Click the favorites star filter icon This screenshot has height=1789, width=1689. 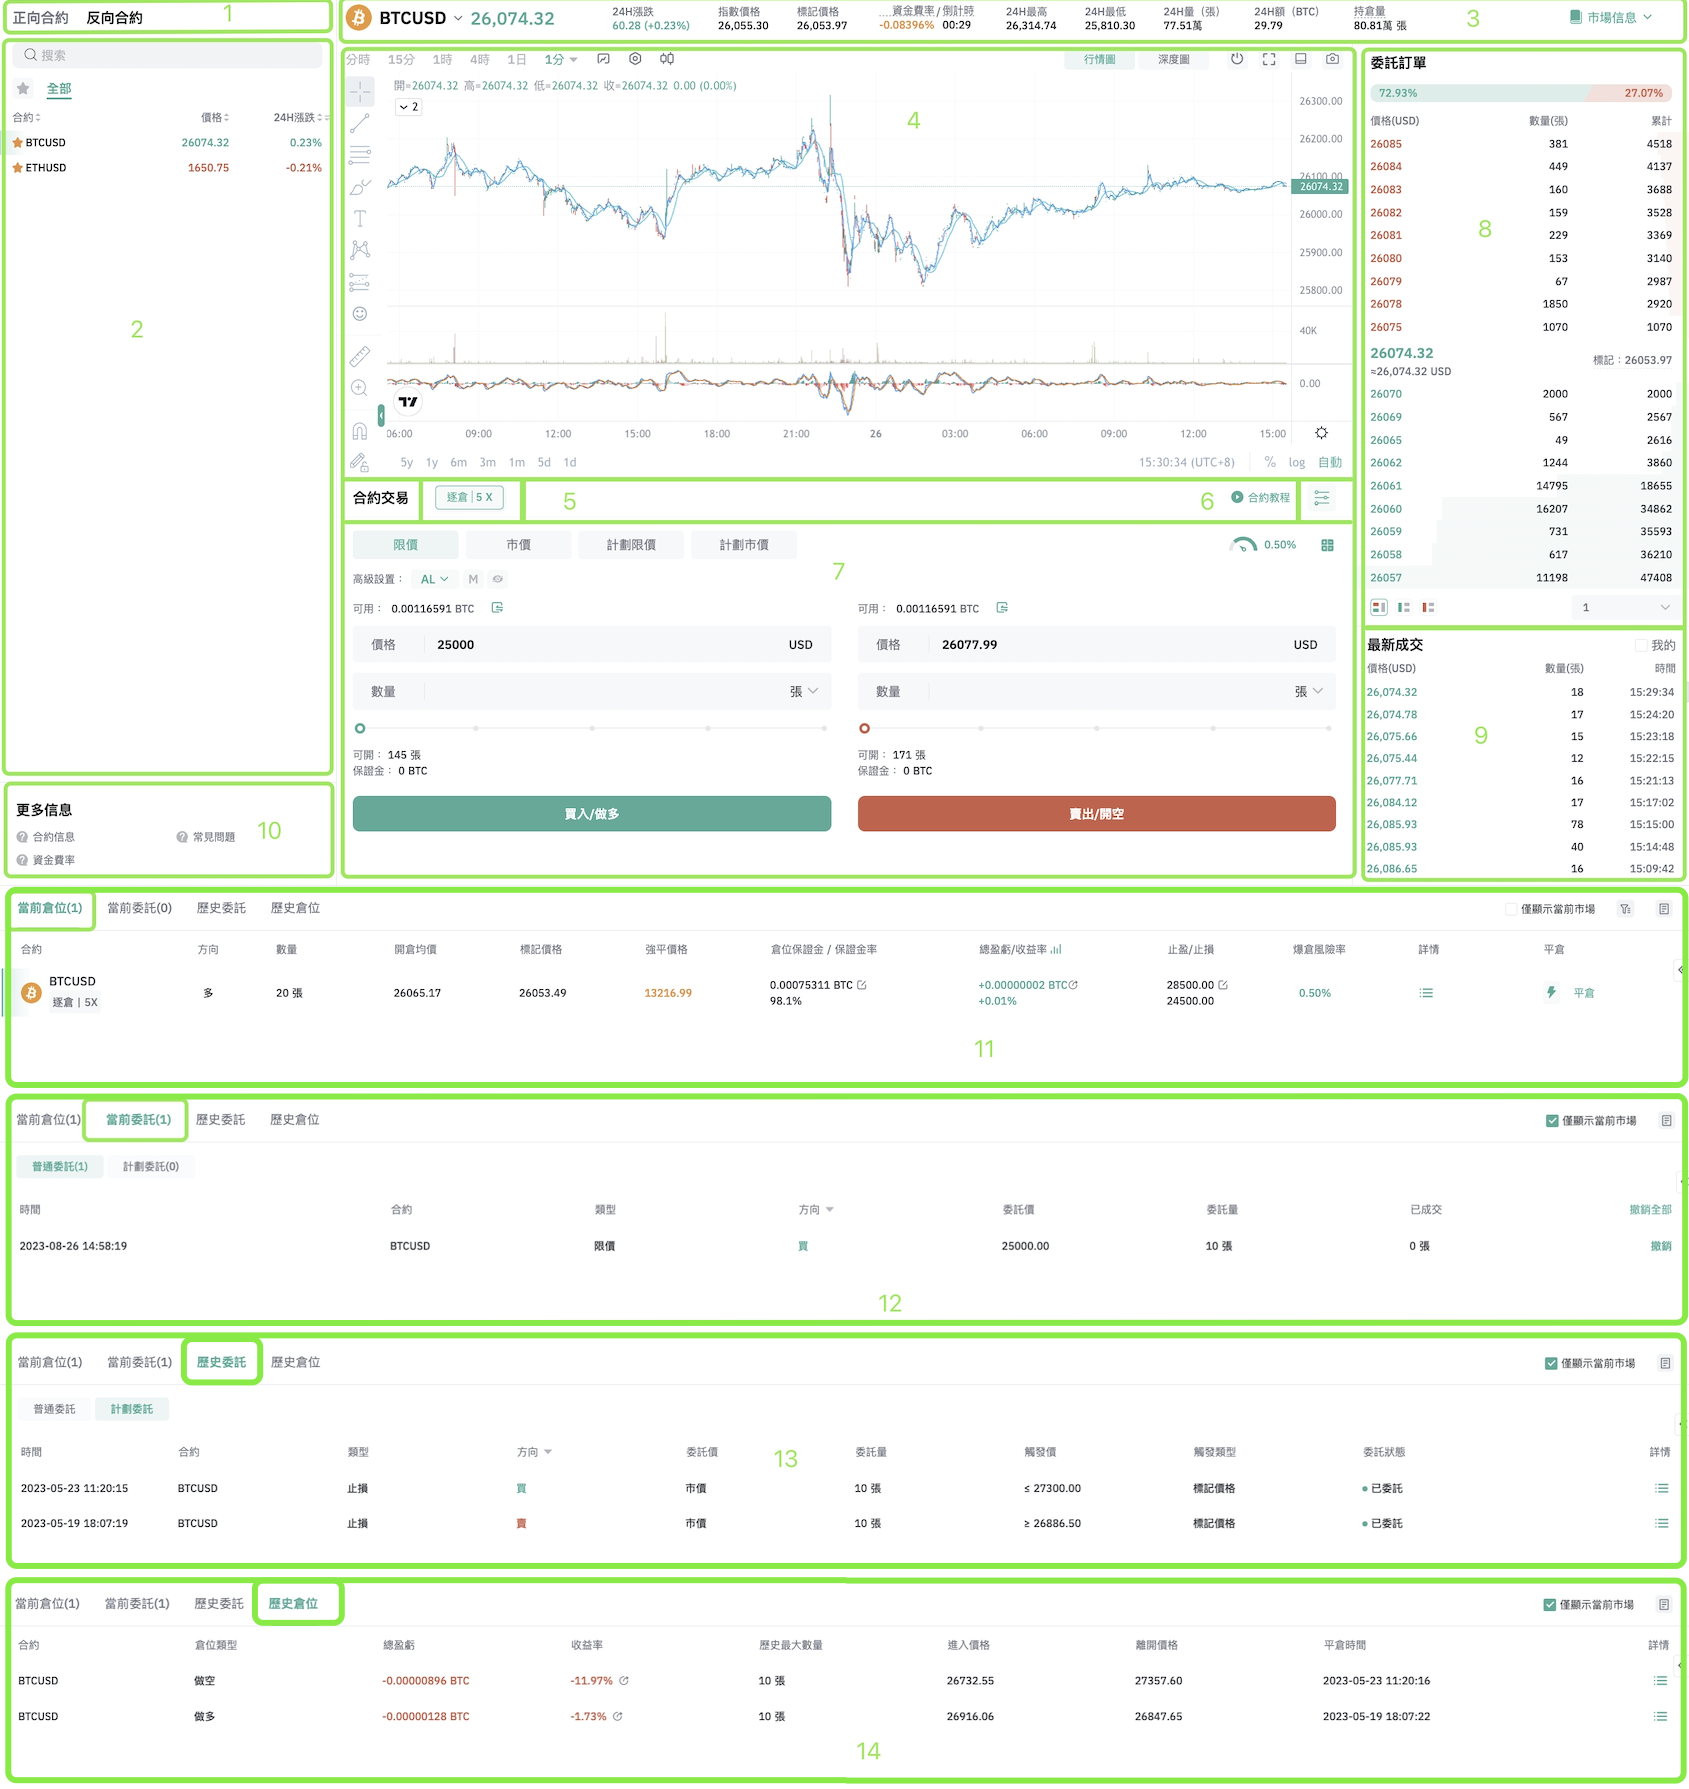point(23,89)
